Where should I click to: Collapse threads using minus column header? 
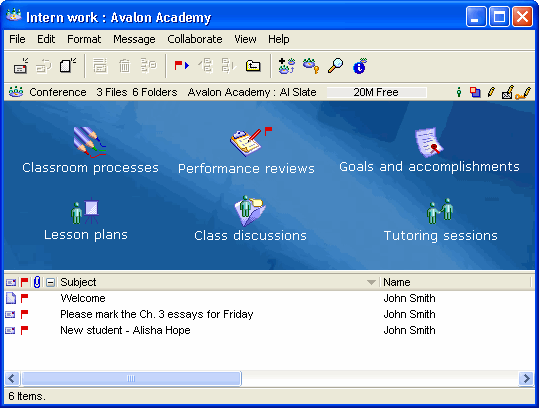pos(51,283)
